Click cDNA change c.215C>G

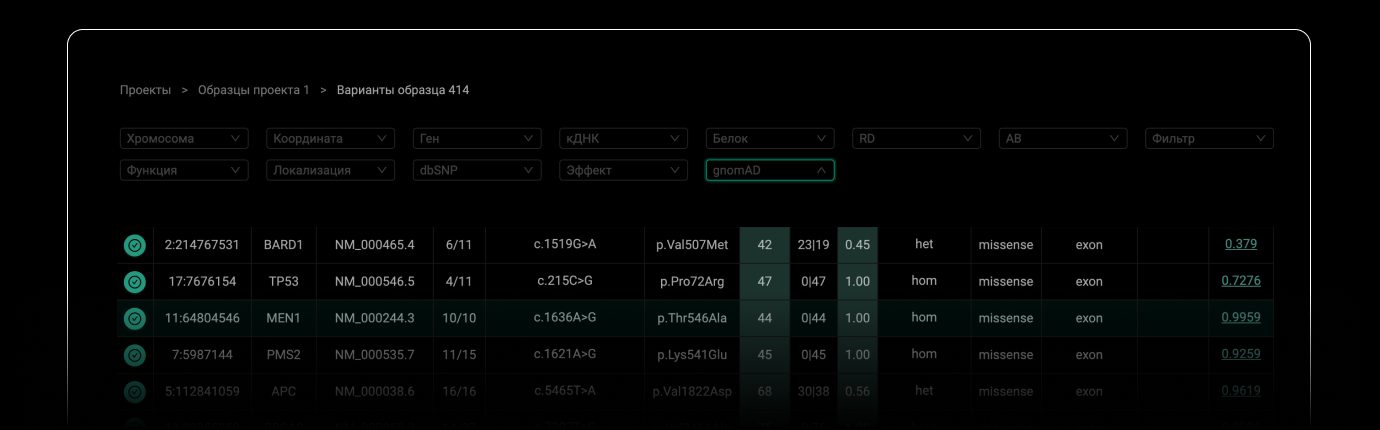[x=565, y=281]
